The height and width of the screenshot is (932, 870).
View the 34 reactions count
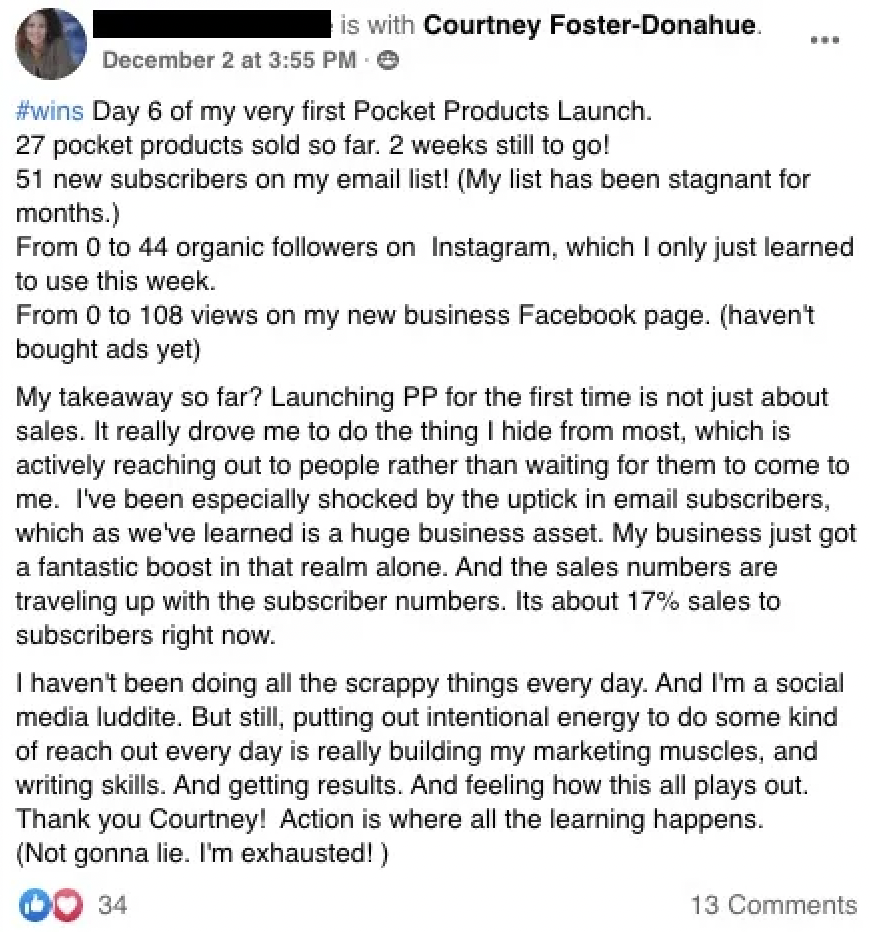click(x=113, y=905)
